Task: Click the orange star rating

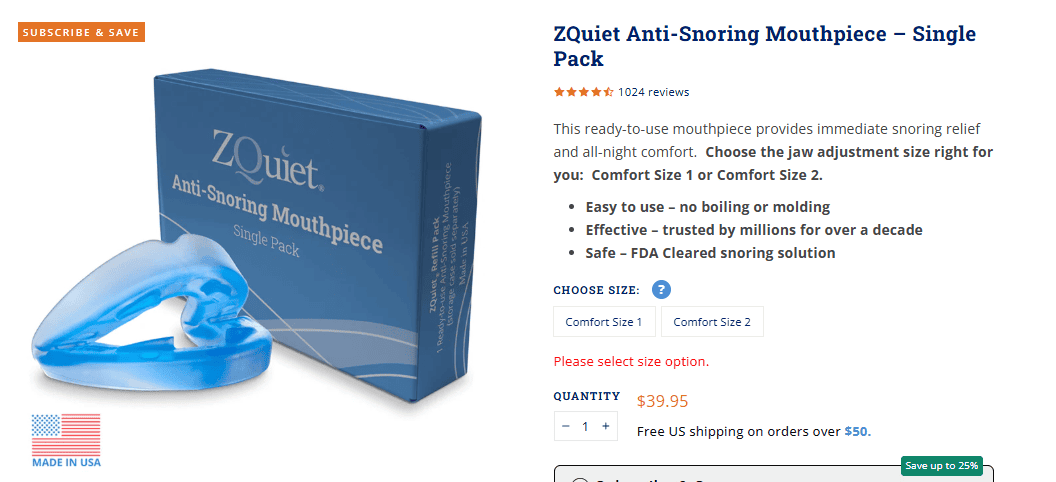Action: [x=583, y=92]
